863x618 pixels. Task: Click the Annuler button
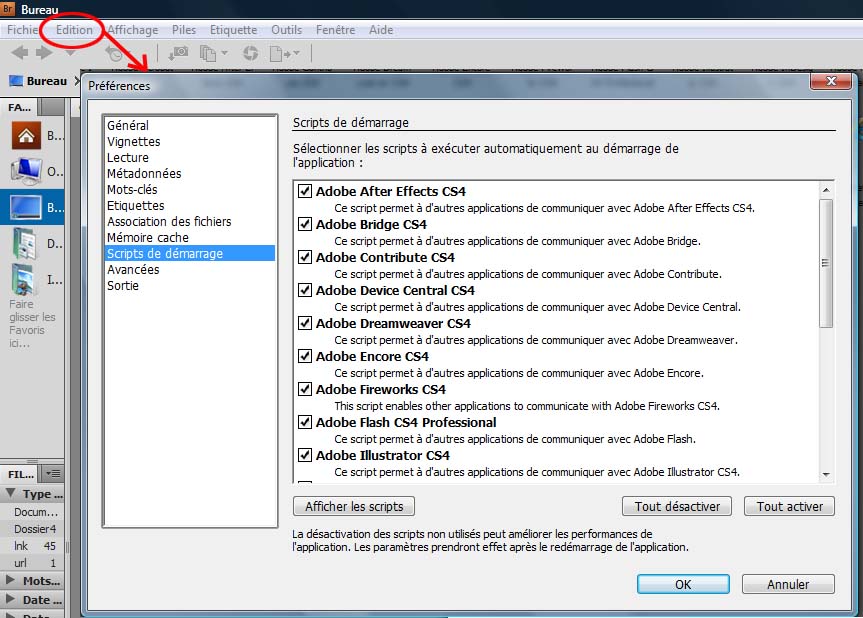788,584
